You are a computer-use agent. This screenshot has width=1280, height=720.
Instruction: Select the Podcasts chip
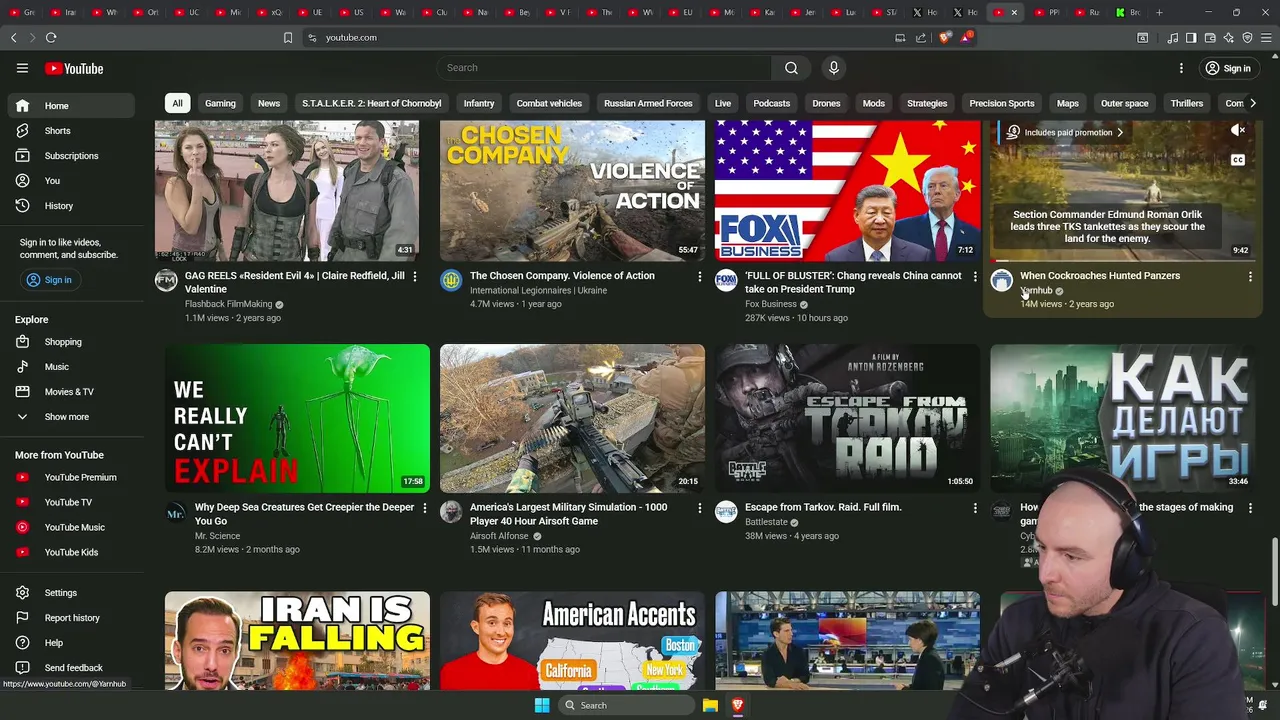point(771,103)
